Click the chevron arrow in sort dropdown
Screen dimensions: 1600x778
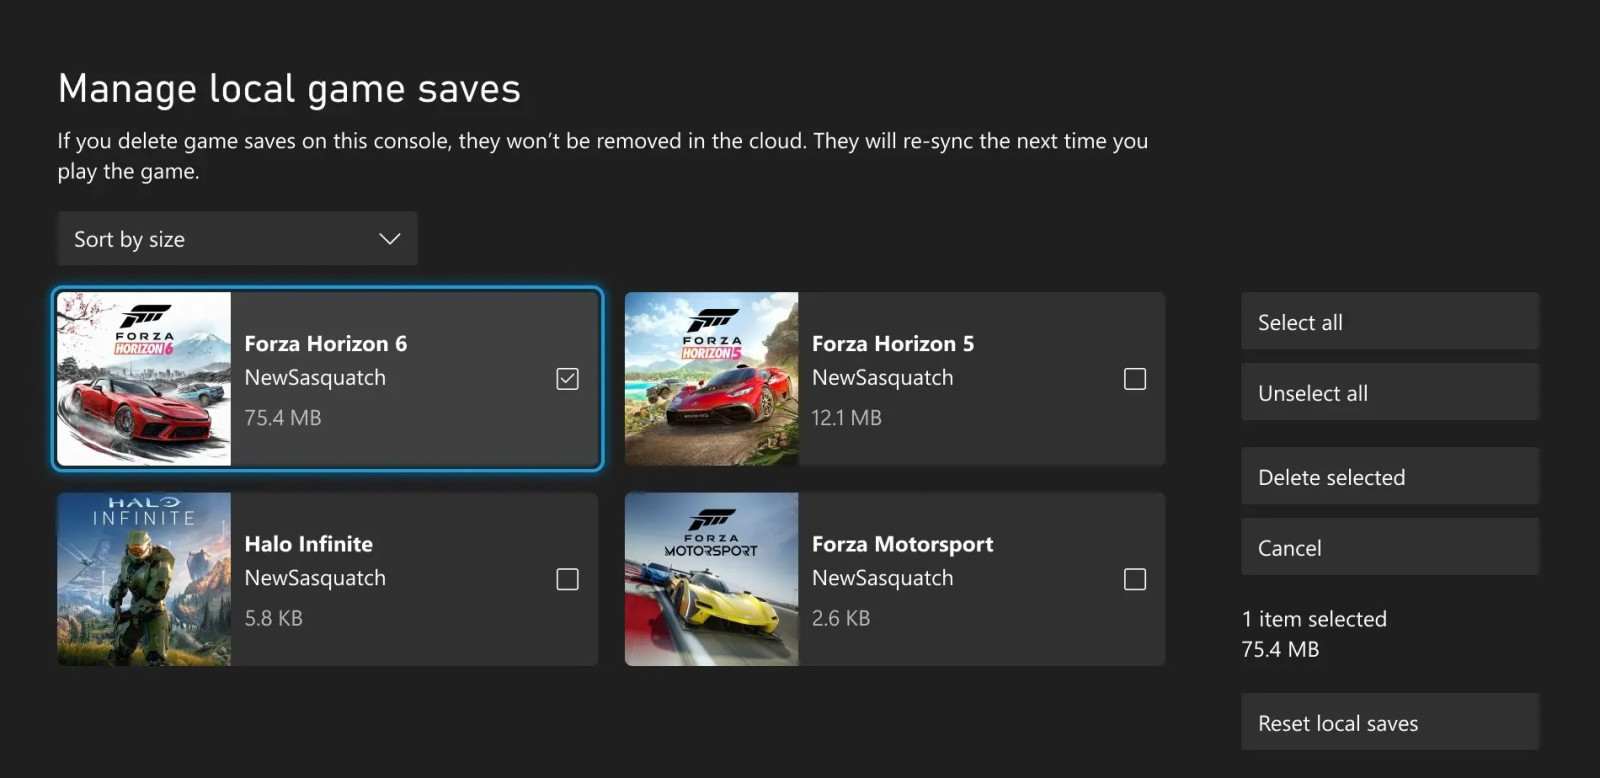point(390,239)
